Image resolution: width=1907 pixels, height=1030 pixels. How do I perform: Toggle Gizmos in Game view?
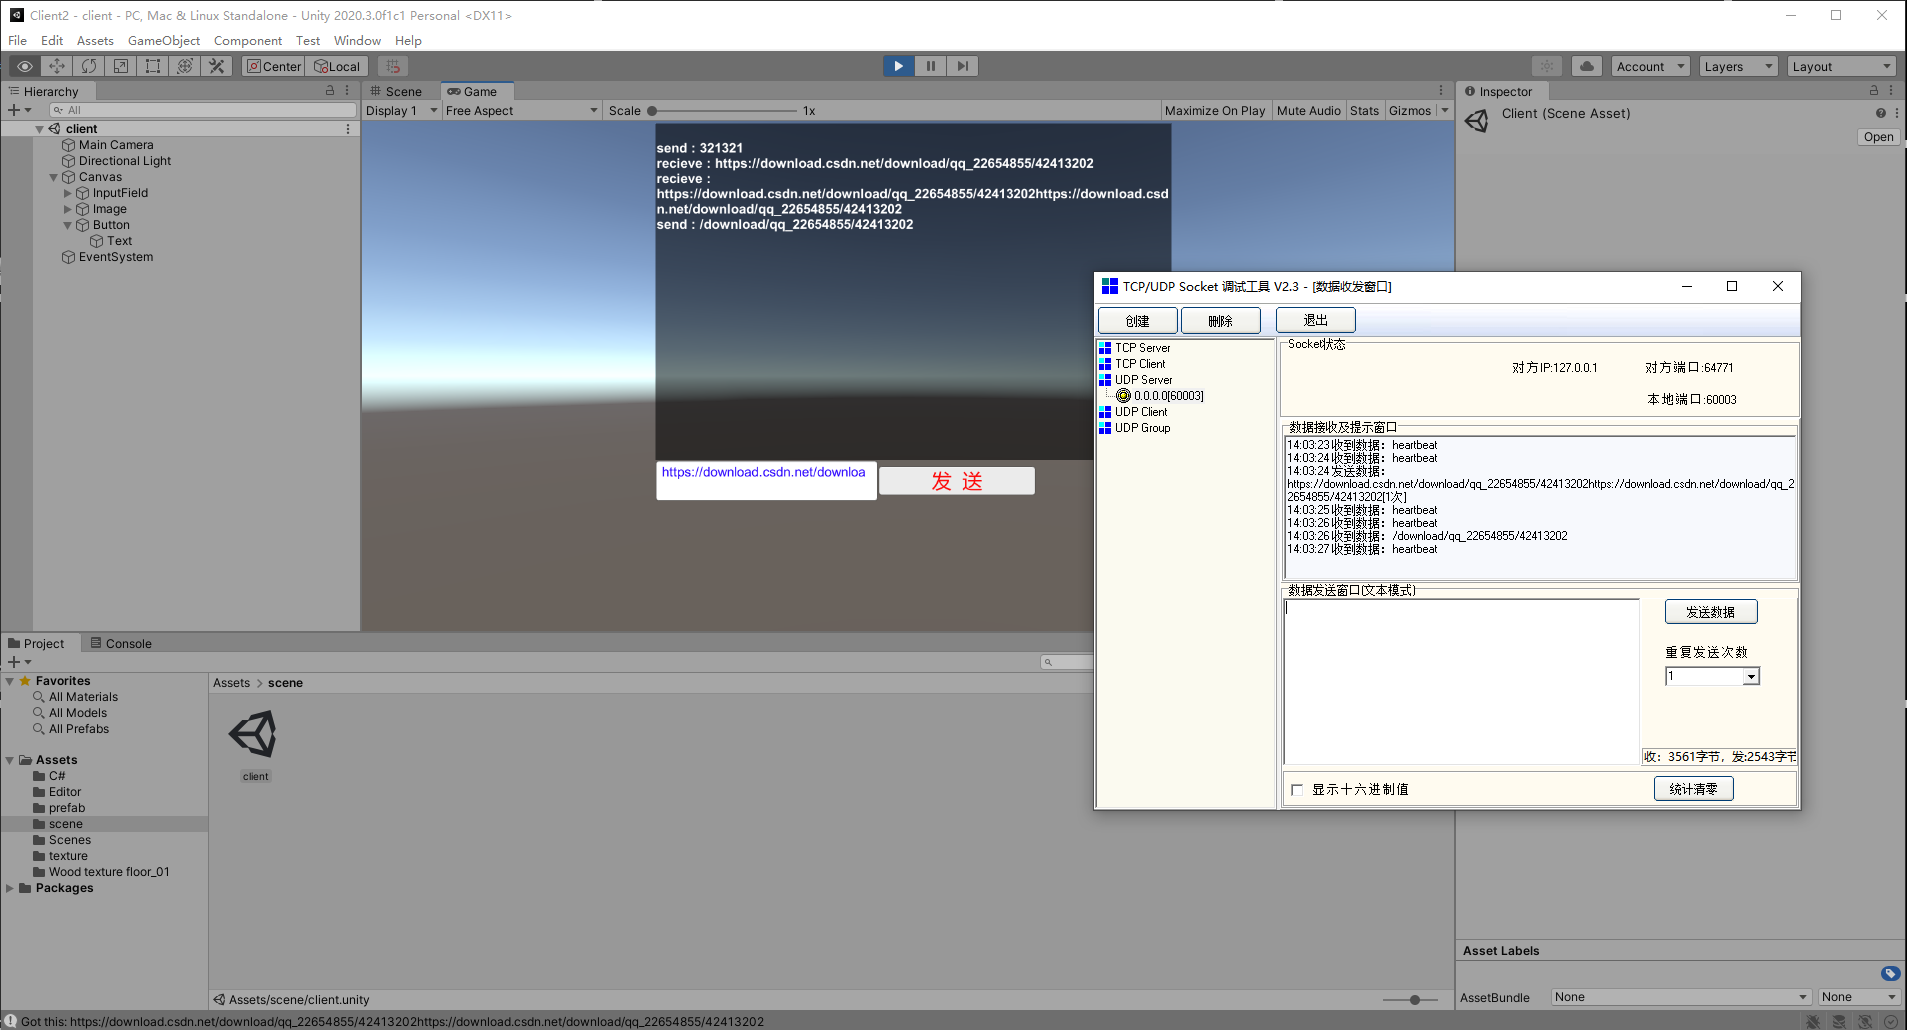click(x=1410, y=111)
